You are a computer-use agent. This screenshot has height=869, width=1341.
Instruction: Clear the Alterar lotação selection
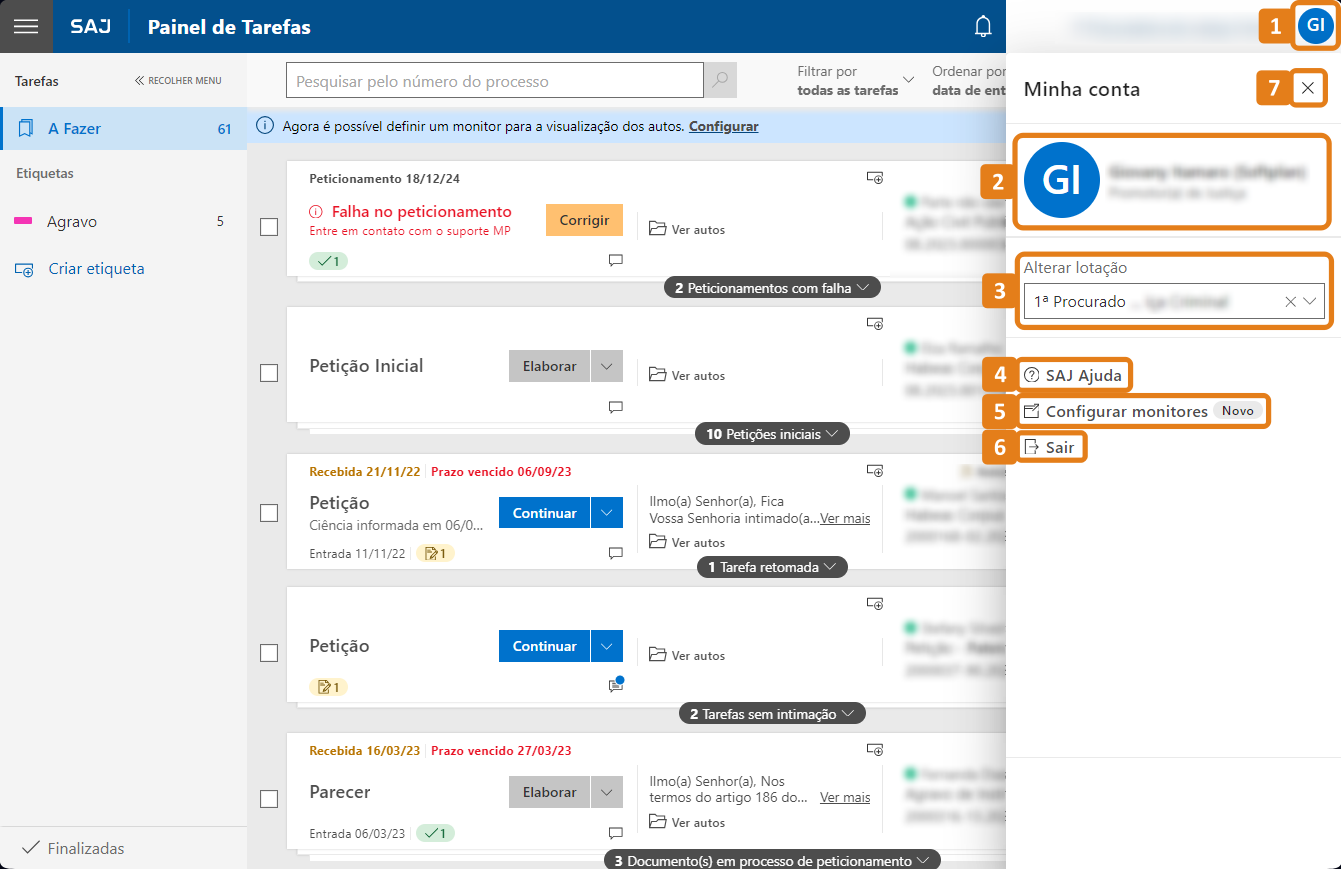click(1290, 301)
